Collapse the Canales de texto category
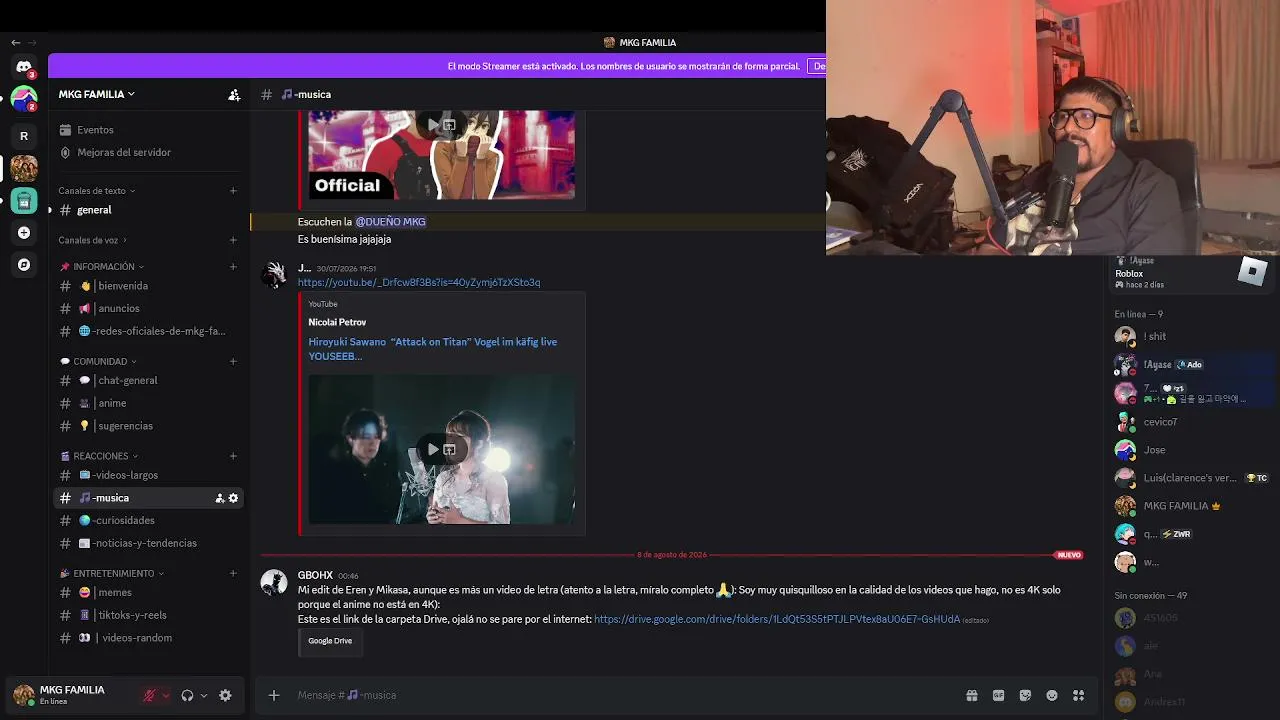 96,191
